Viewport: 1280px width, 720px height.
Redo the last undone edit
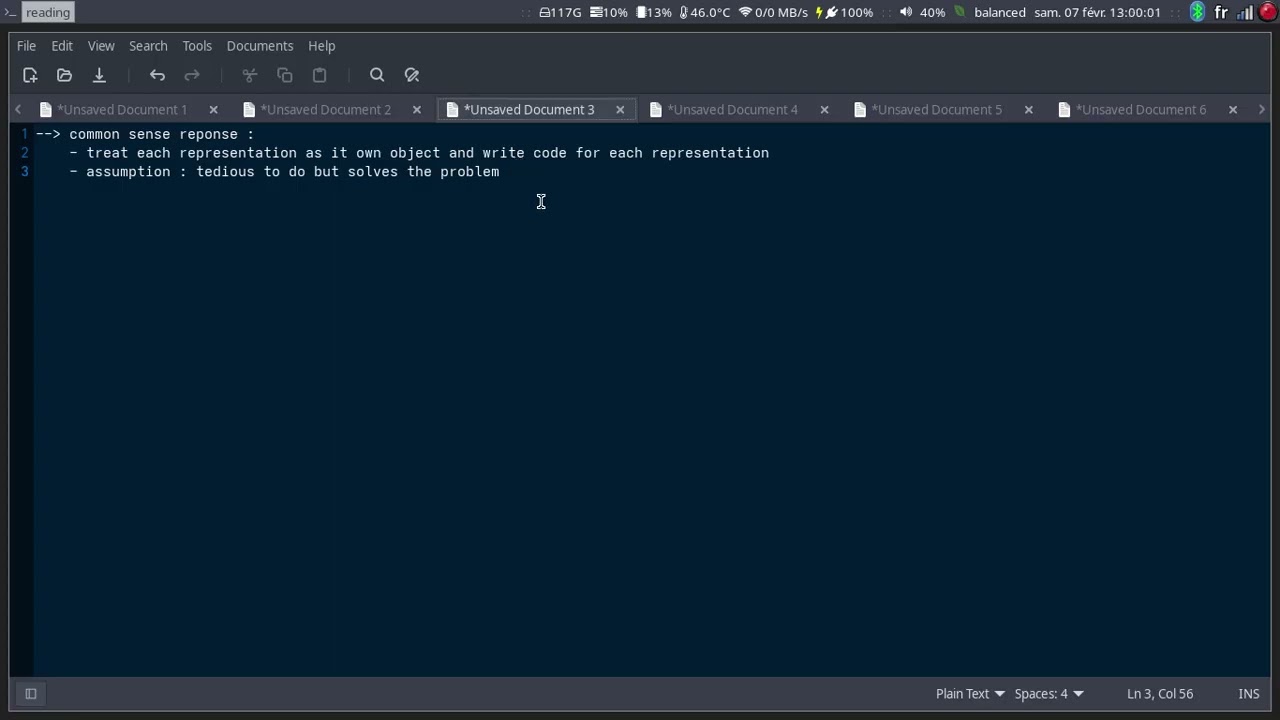point(192,75)
